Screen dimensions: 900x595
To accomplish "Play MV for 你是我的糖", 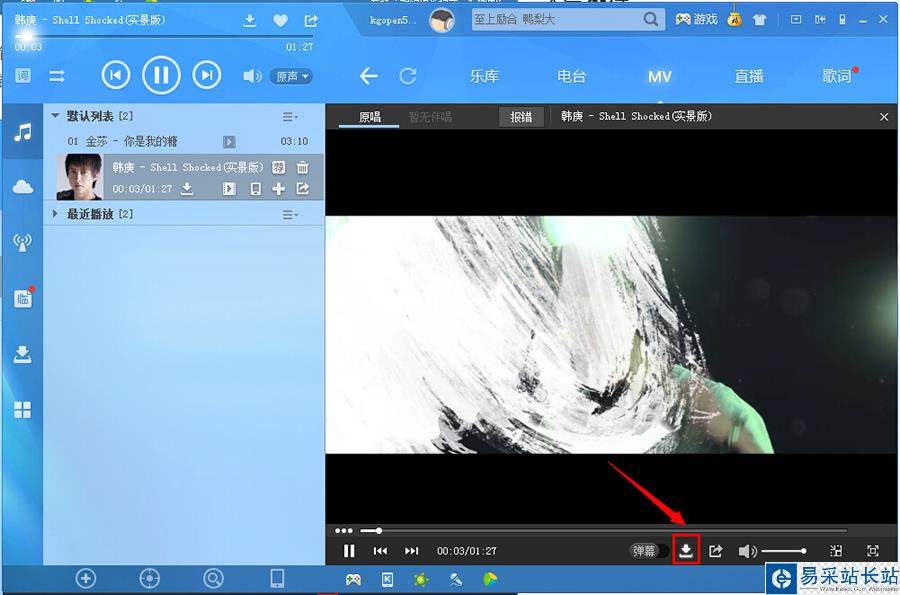I will [x=229, y=142].
